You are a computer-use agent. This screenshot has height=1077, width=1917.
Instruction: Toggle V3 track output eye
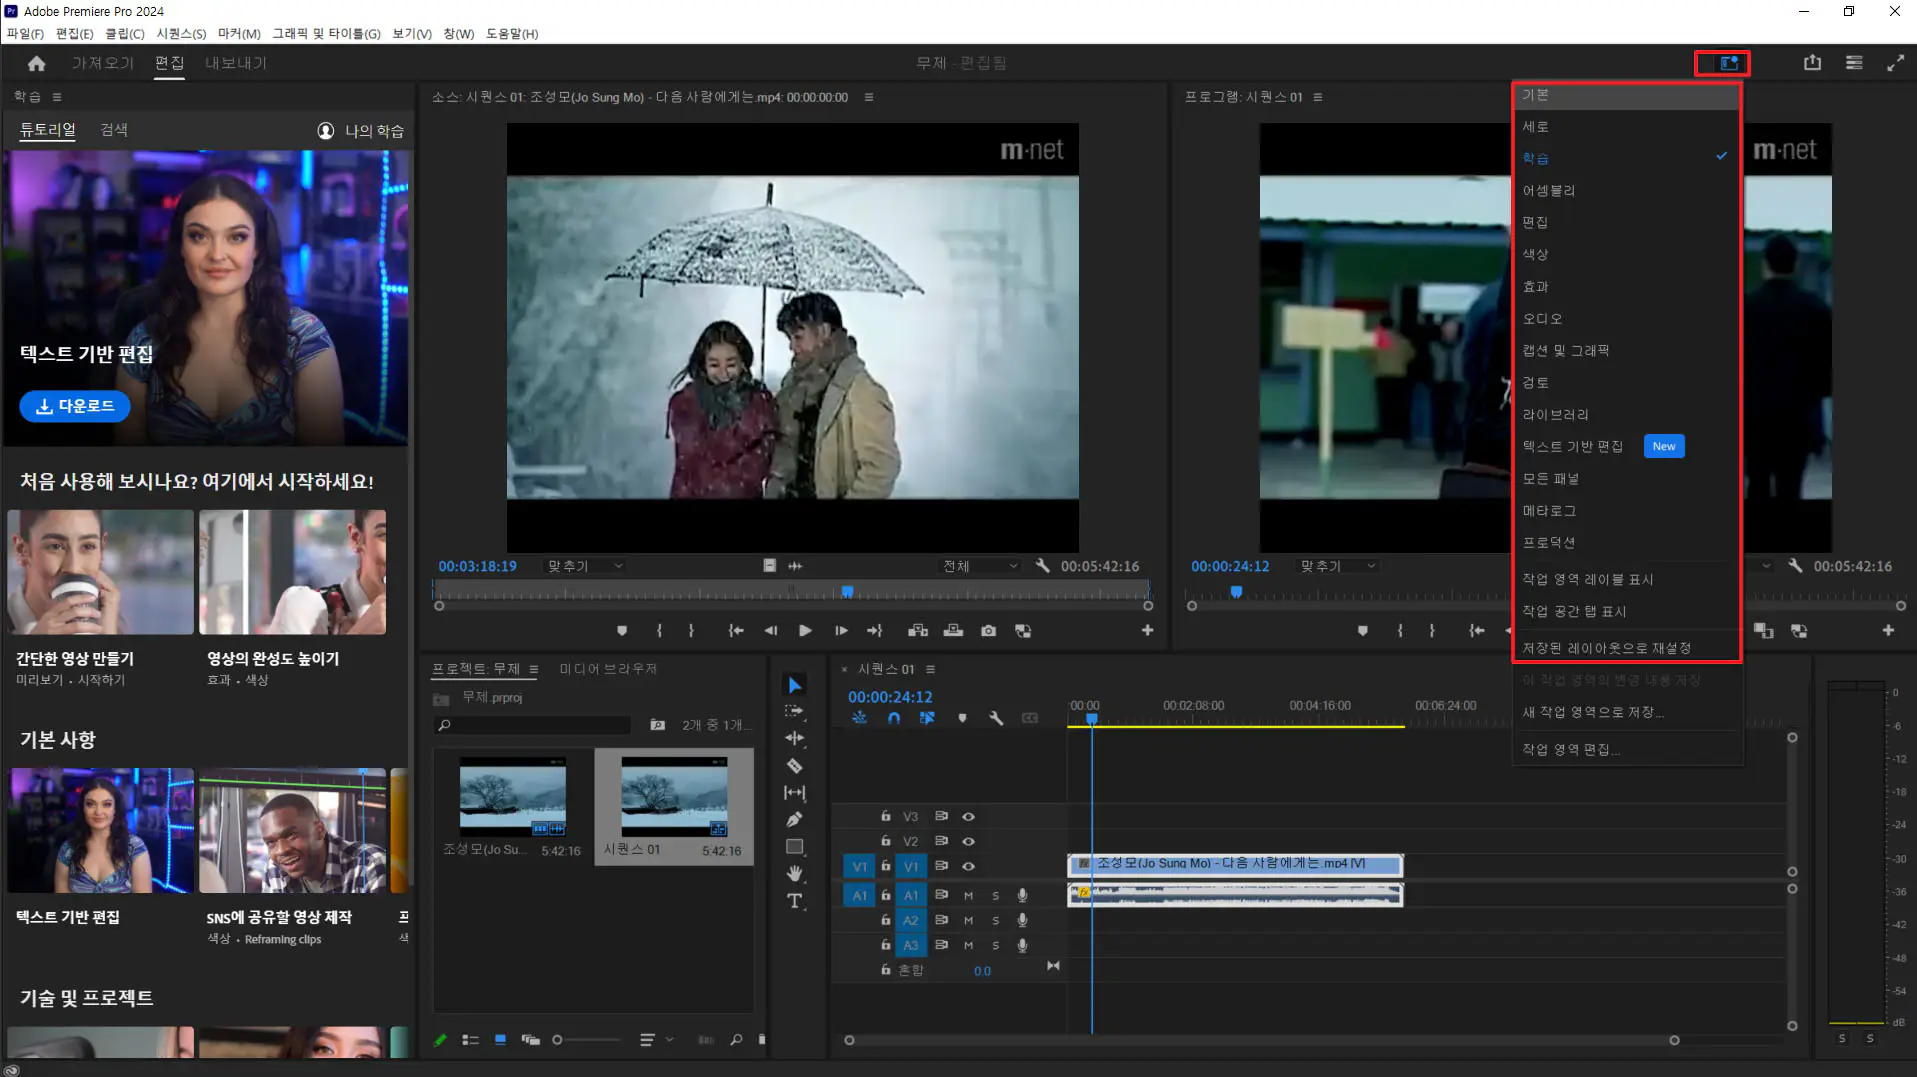tap(968, 817)
